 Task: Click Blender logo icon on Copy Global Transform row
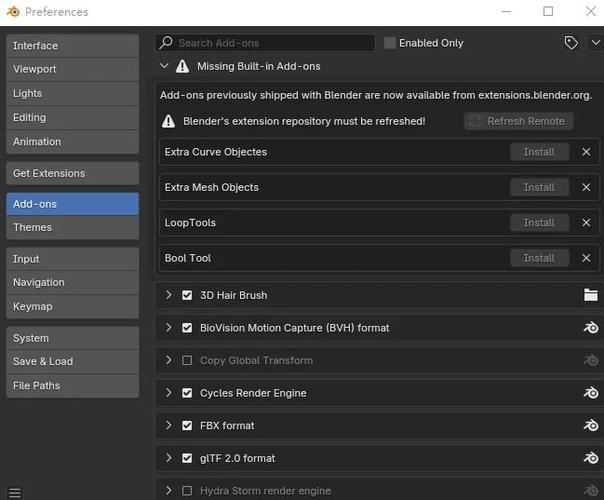click(x=591, y=361)
